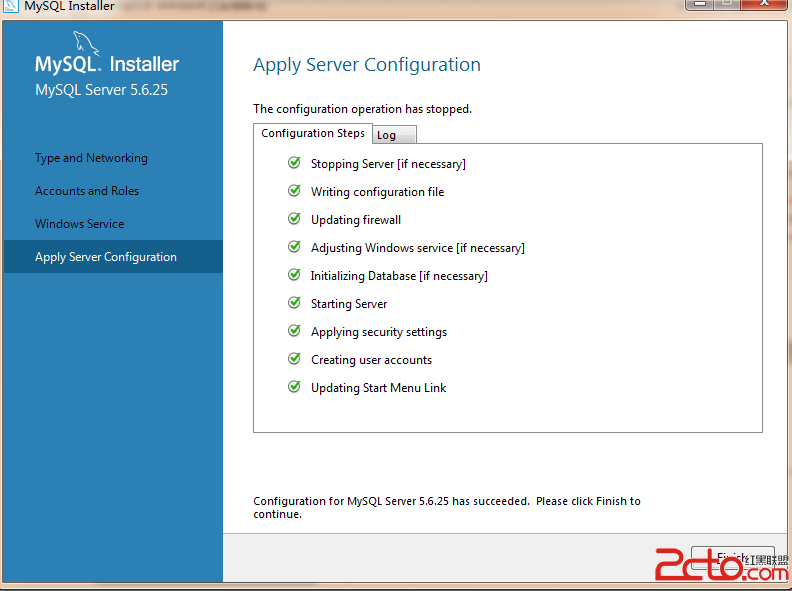Click check icon for Creating user accounts

pyautogui.click(x=294, y=359)
